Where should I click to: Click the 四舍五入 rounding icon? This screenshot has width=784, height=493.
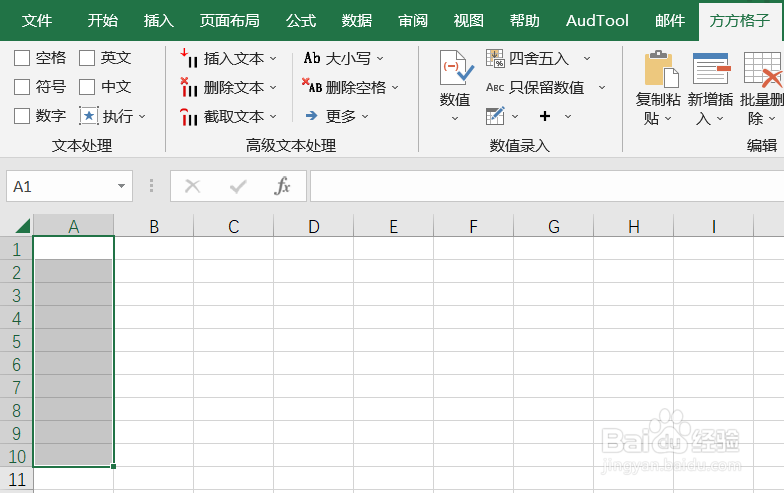[x=495, y=58]
